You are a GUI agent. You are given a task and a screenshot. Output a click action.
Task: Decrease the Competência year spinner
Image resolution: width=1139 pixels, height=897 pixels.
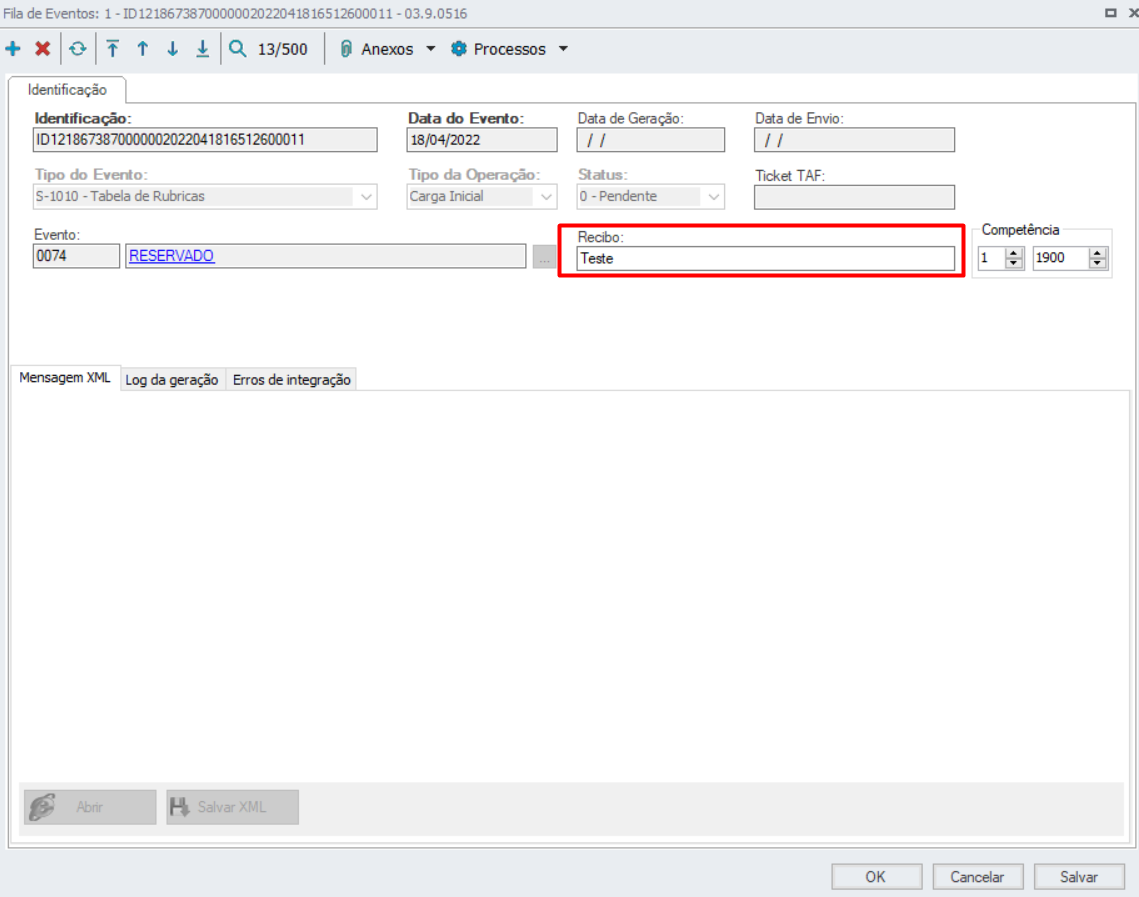[1098, 263]
